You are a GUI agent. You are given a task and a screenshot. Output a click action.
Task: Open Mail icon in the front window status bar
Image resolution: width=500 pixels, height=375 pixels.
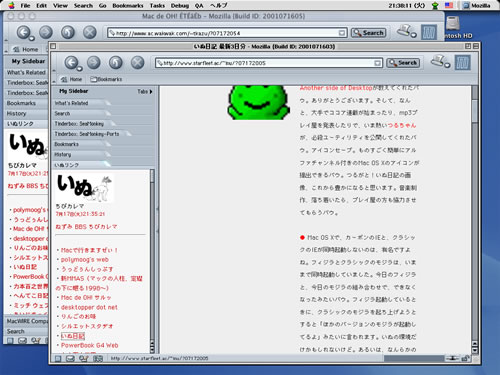tap(70, 359)
